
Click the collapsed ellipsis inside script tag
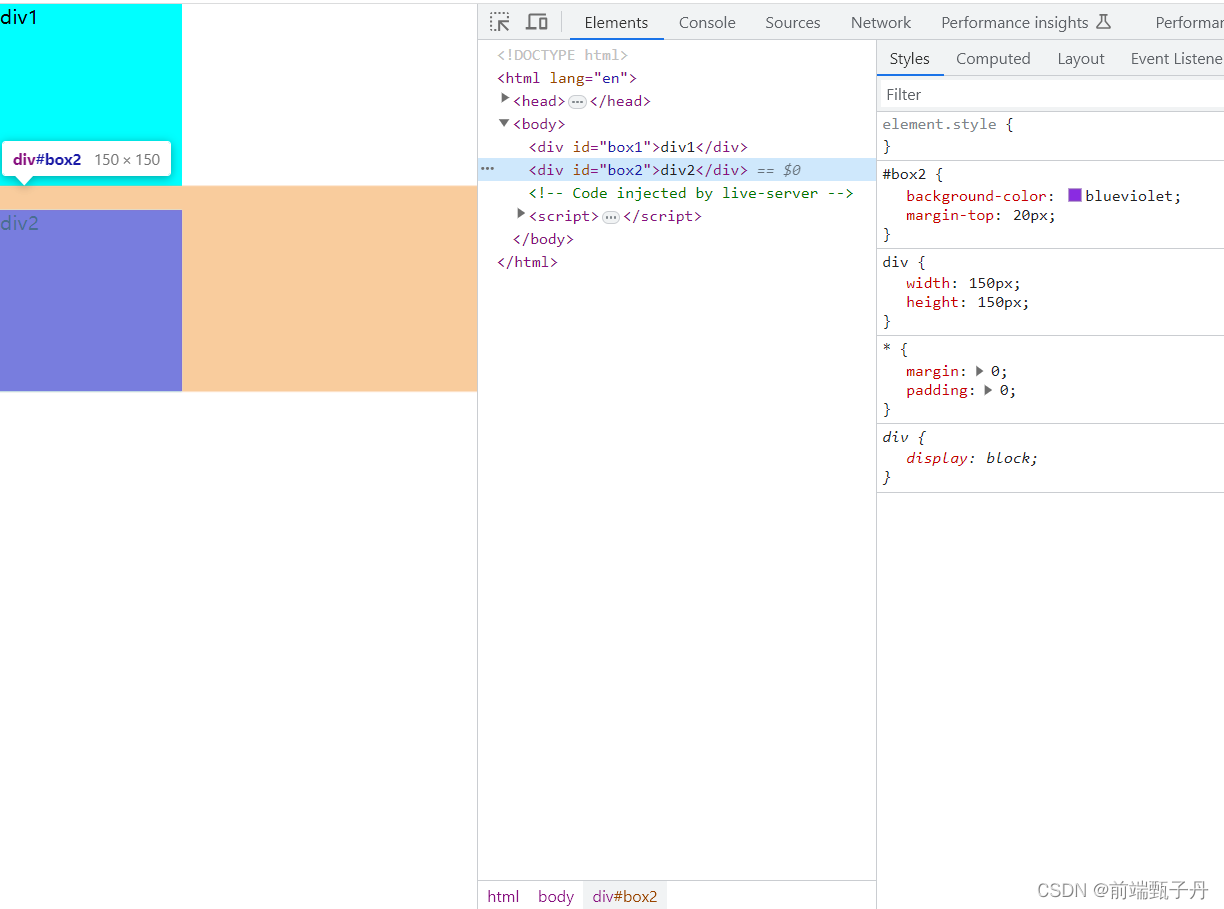click(611, 216)
